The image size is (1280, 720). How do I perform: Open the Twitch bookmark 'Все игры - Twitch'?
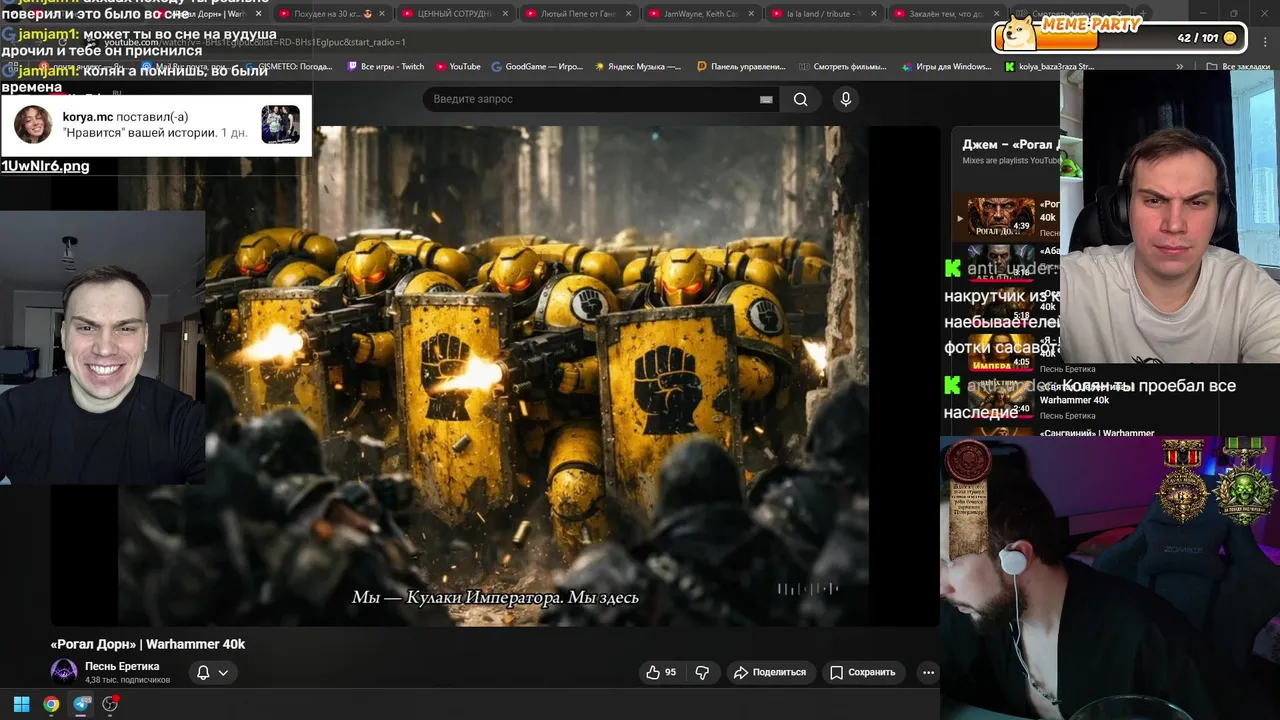point(386,67)
